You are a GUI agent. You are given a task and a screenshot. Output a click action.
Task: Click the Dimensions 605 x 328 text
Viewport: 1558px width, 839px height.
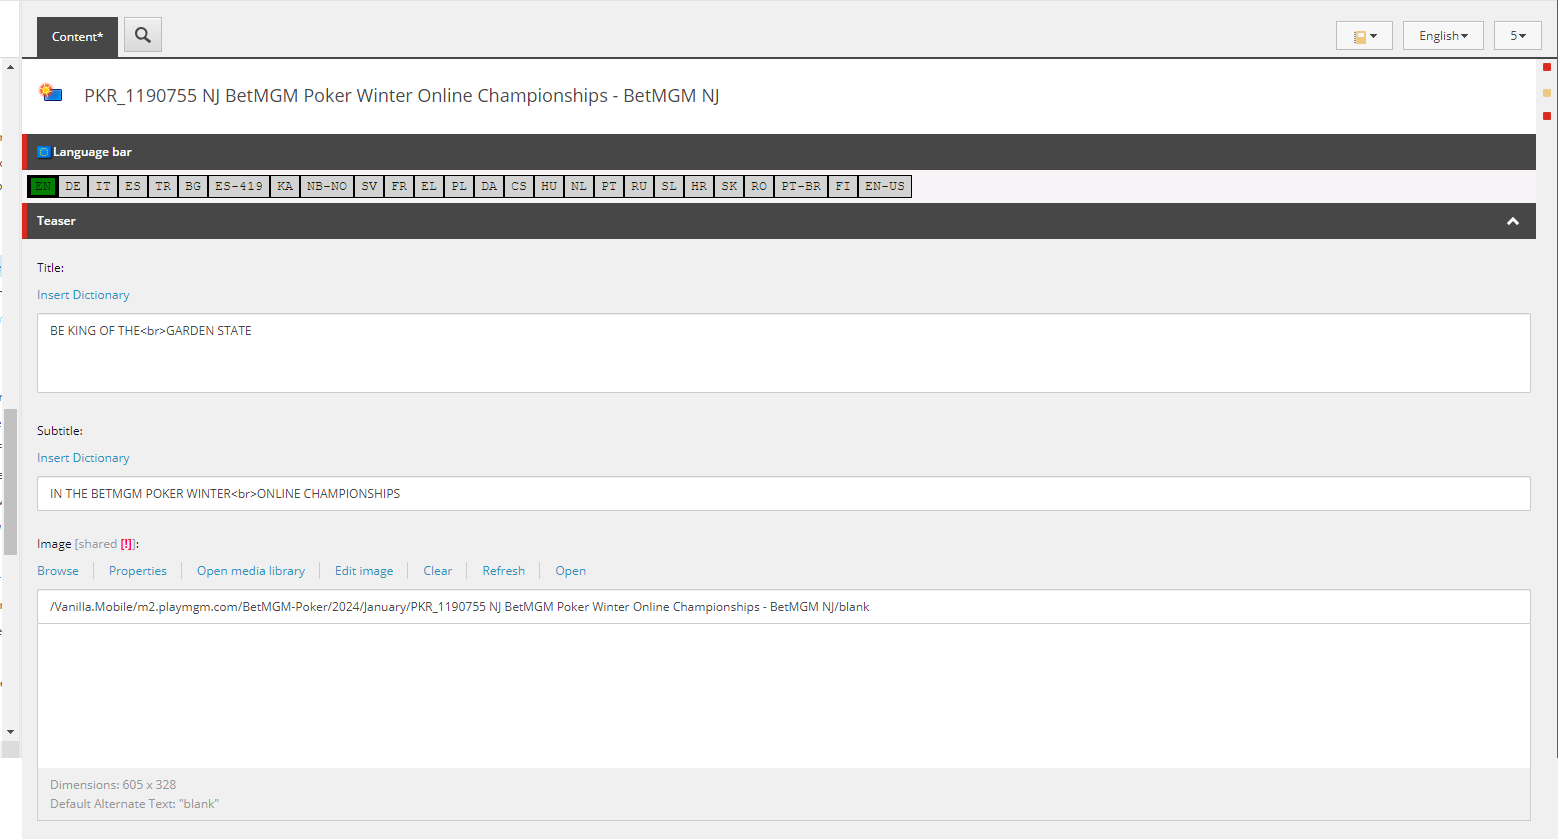point(113,785)
